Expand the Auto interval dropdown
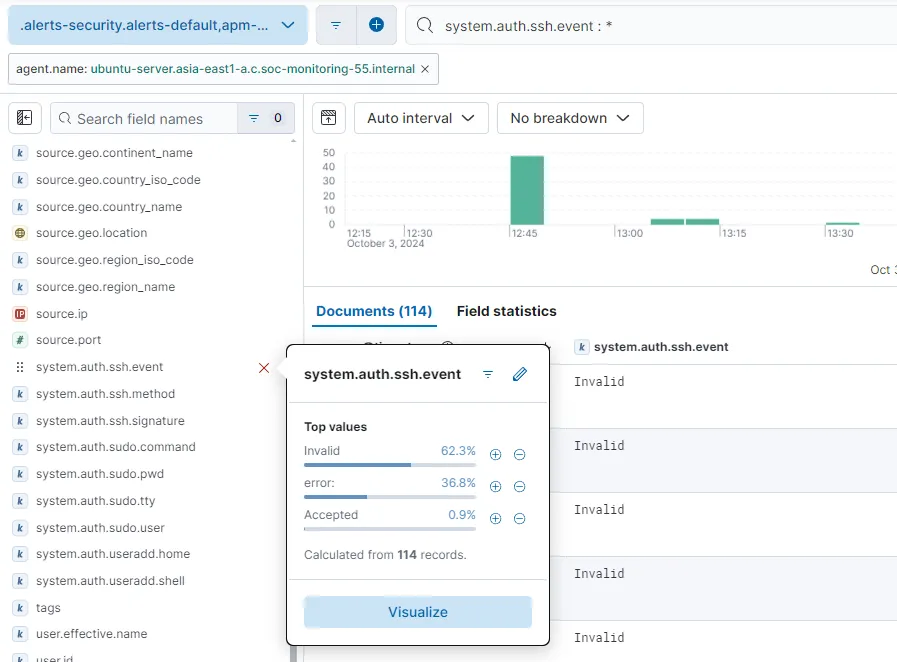Screen dimensions: 897x662 point(421,118)
